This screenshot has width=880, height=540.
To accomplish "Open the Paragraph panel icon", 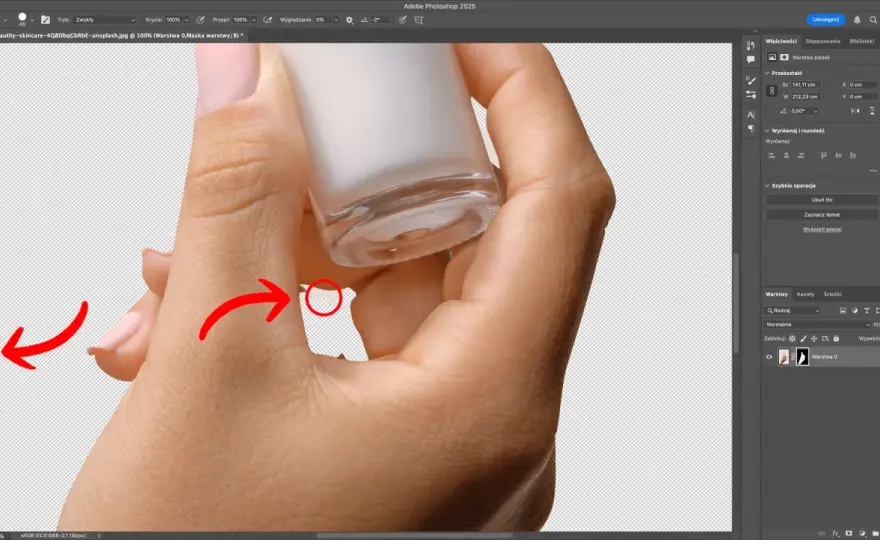I will (x=750, y=129).
